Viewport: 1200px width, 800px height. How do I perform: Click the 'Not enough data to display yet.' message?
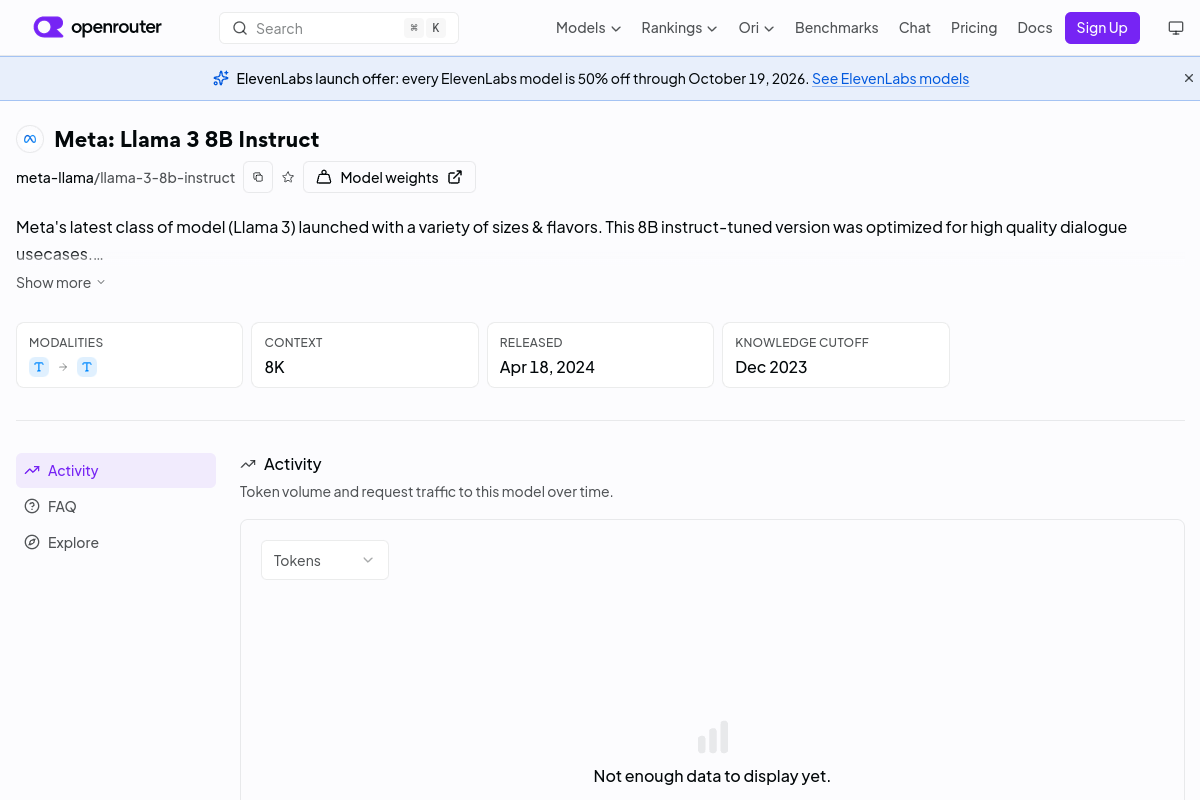[712, 776]
